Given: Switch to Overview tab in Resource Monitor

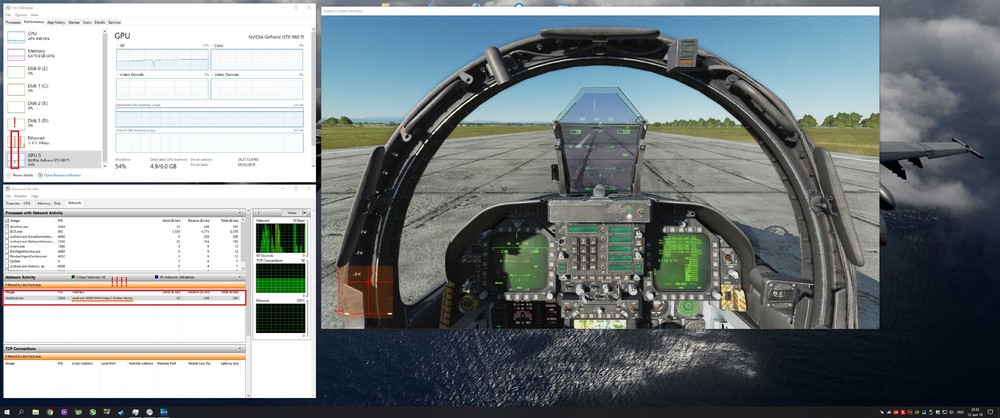Looking at the screenshot, I should [x=13, y=203].
